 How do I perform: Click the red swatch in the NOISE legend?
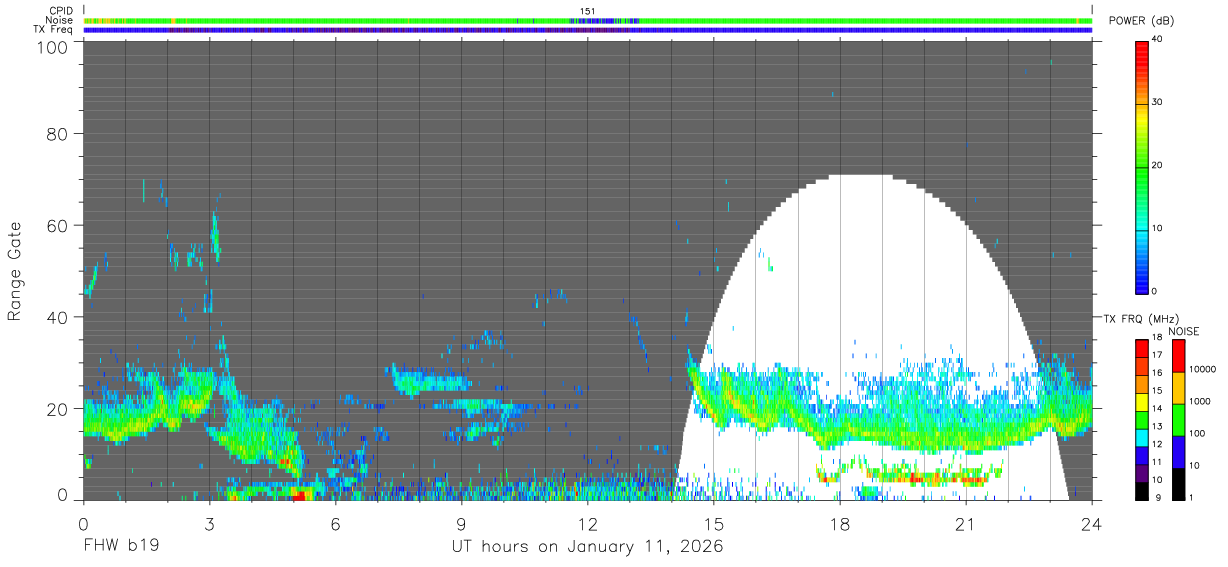coord(1178,355)
